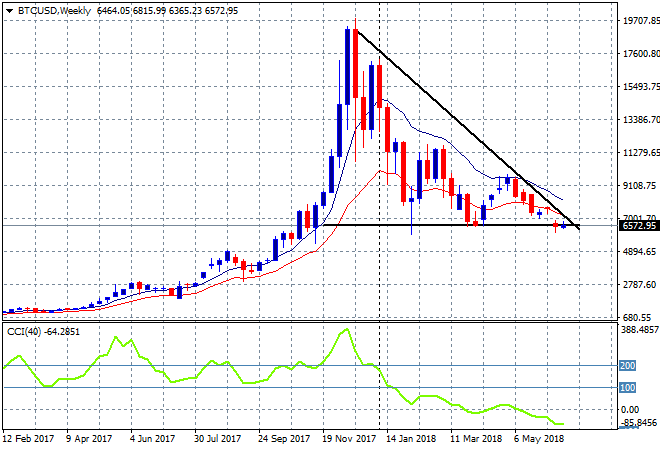660x450 pixels.
Task: Click the CCI(40) -64.2851 indicator label
Action: click(43, 332)
